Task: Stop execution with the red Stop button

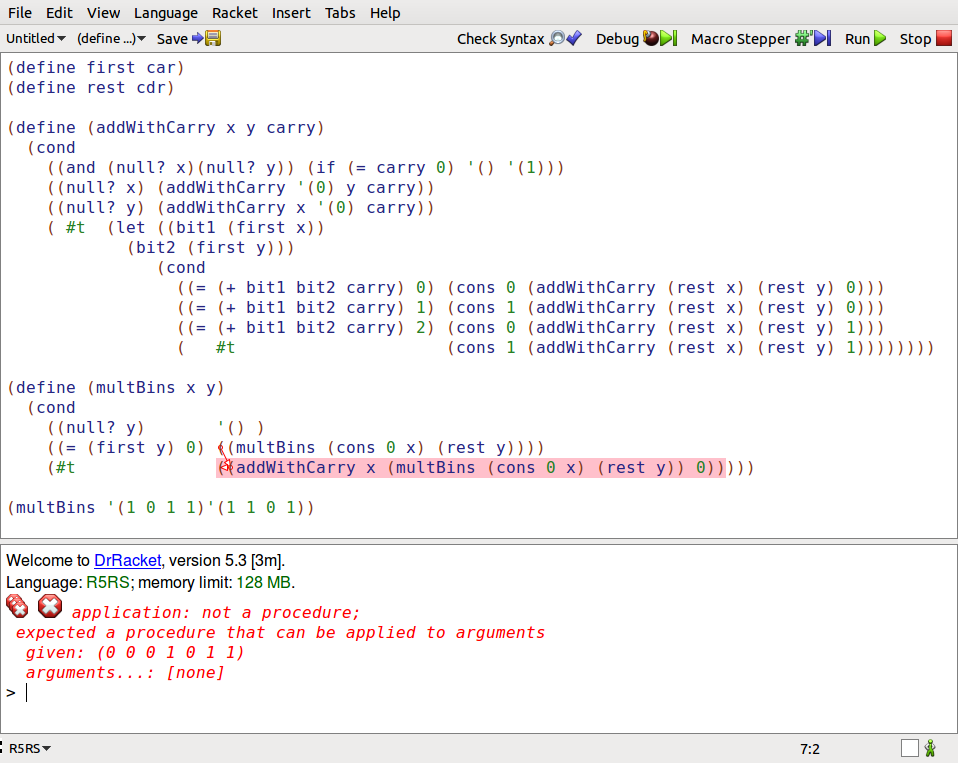Action: click(x=928, y=39)
